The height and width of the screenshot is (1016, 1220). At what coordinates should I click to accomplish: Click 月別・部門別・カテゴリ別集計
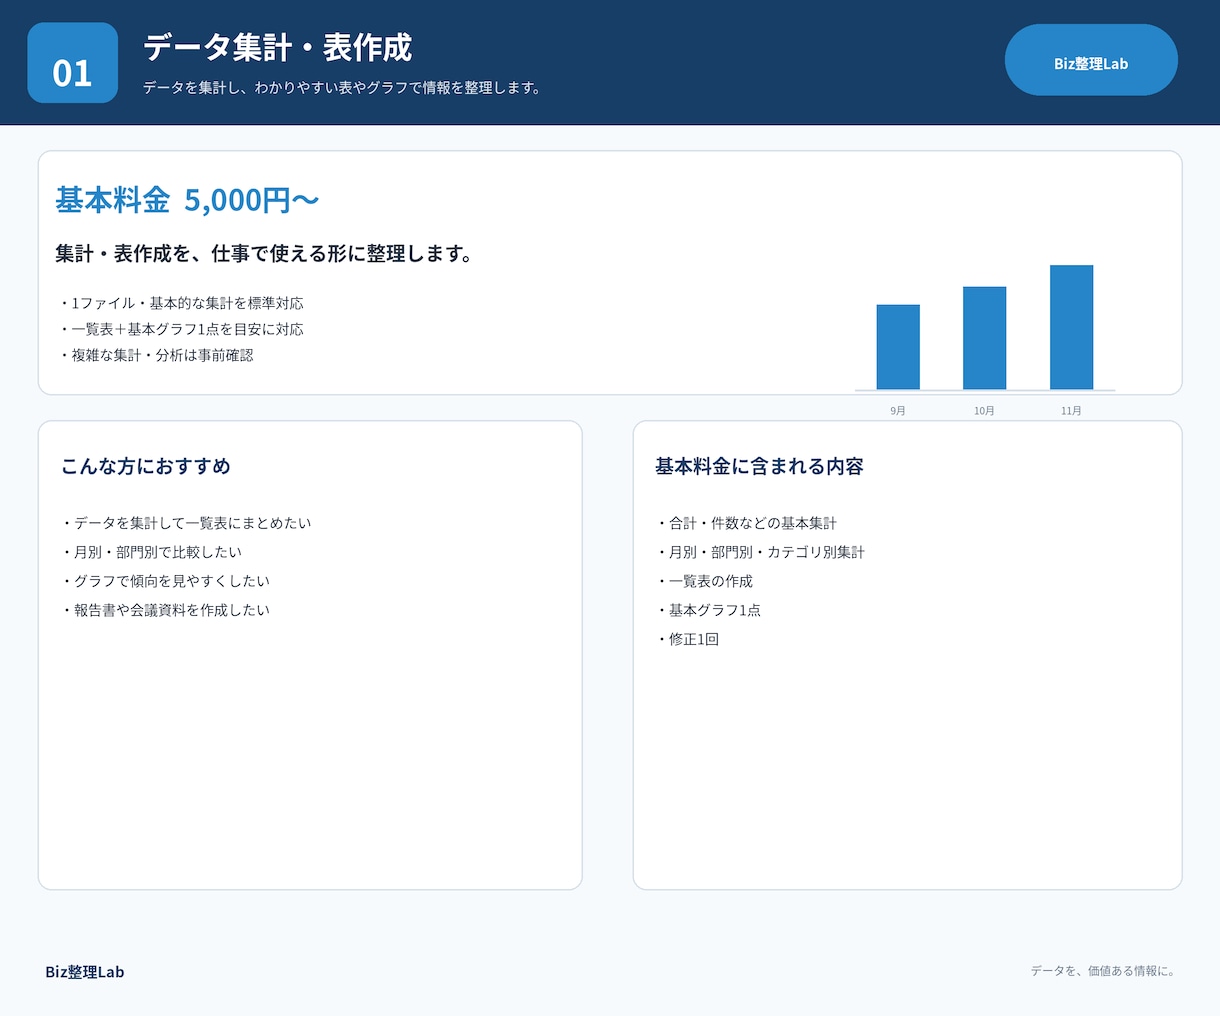click(760, 552)
